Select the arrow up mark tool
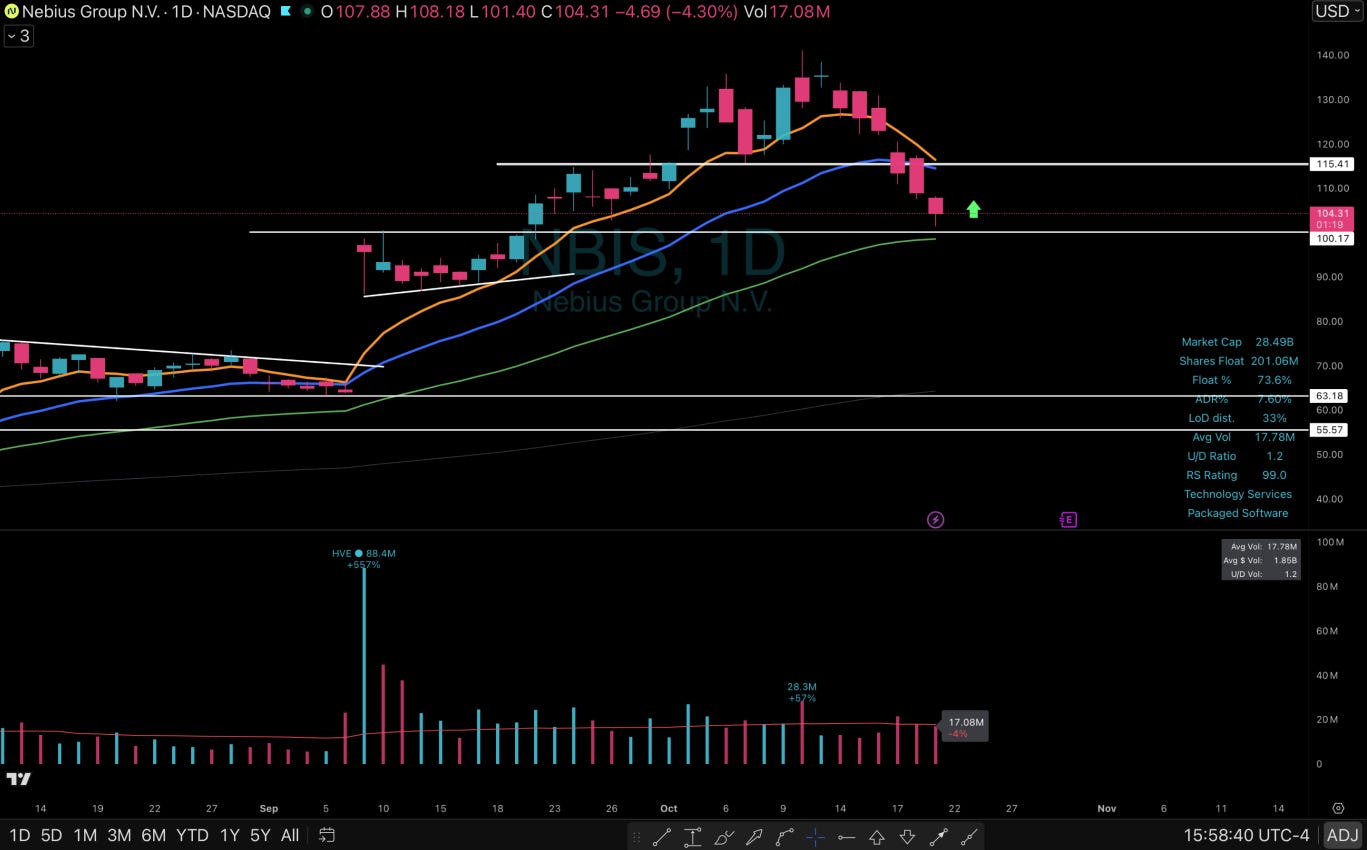The width and height of the screenshot is (1367, 850). coord(877,837)
